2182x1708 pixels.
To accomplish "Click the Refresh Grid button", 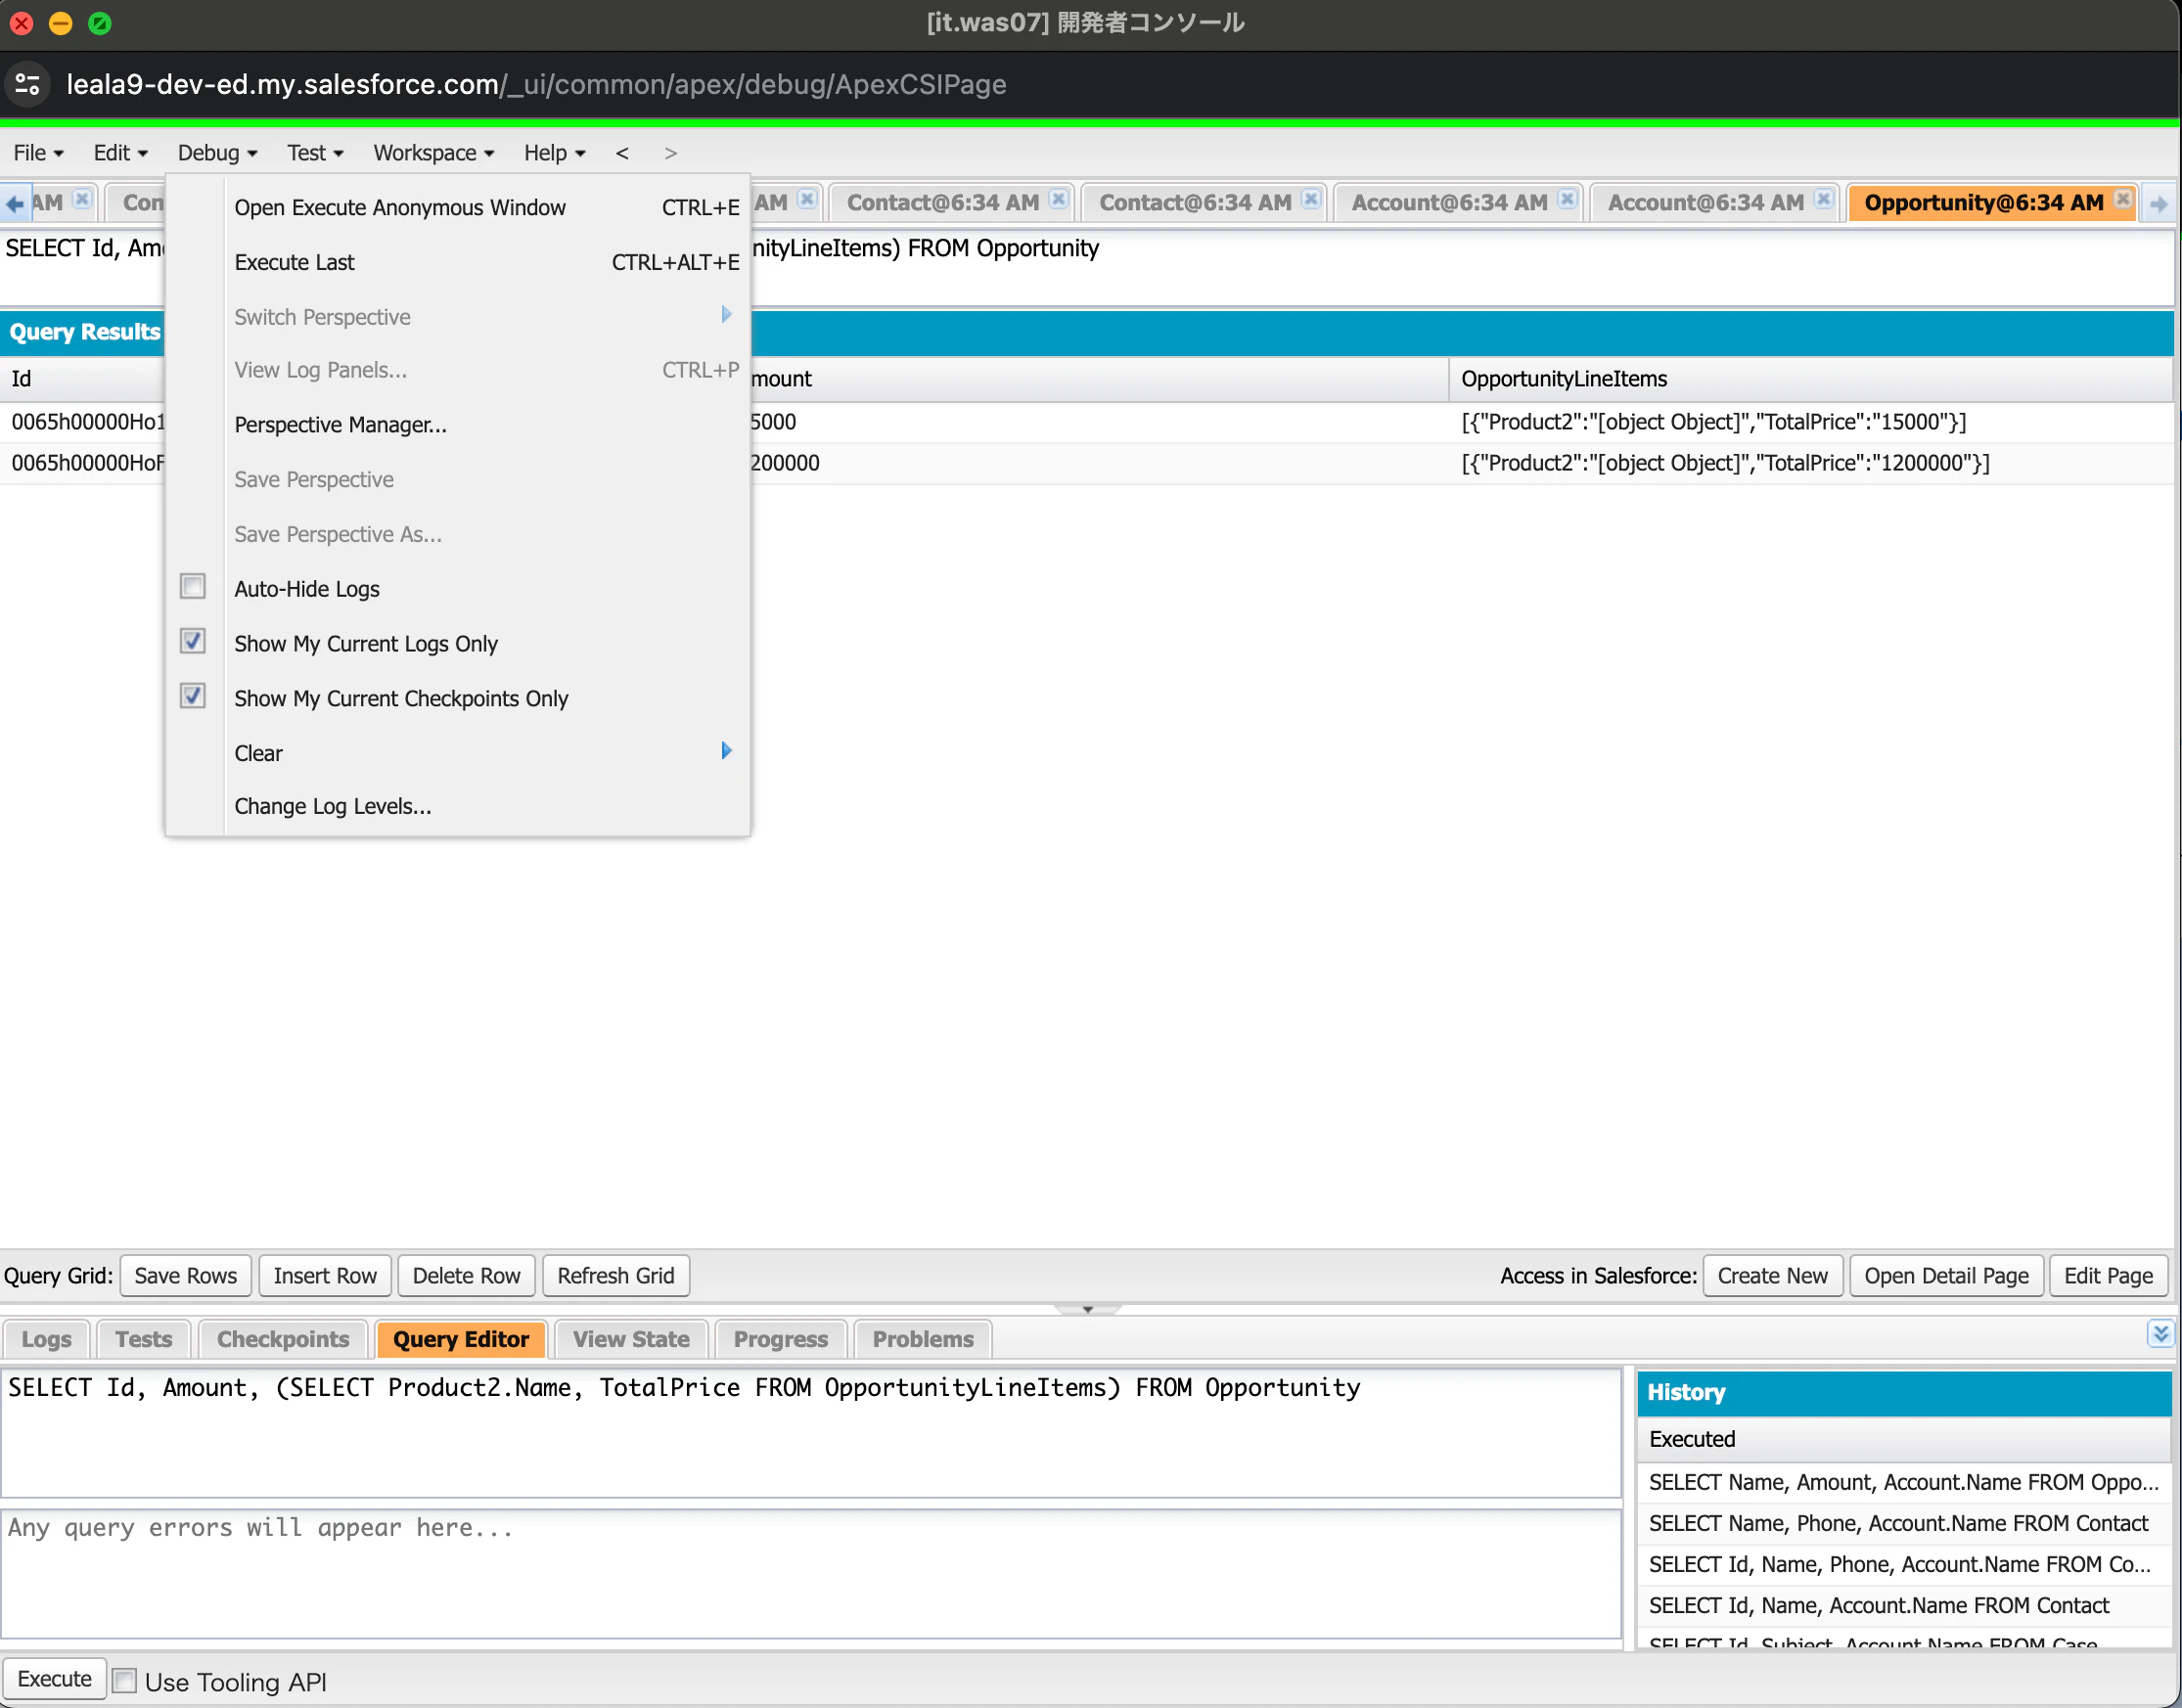I will (615, 1276).
